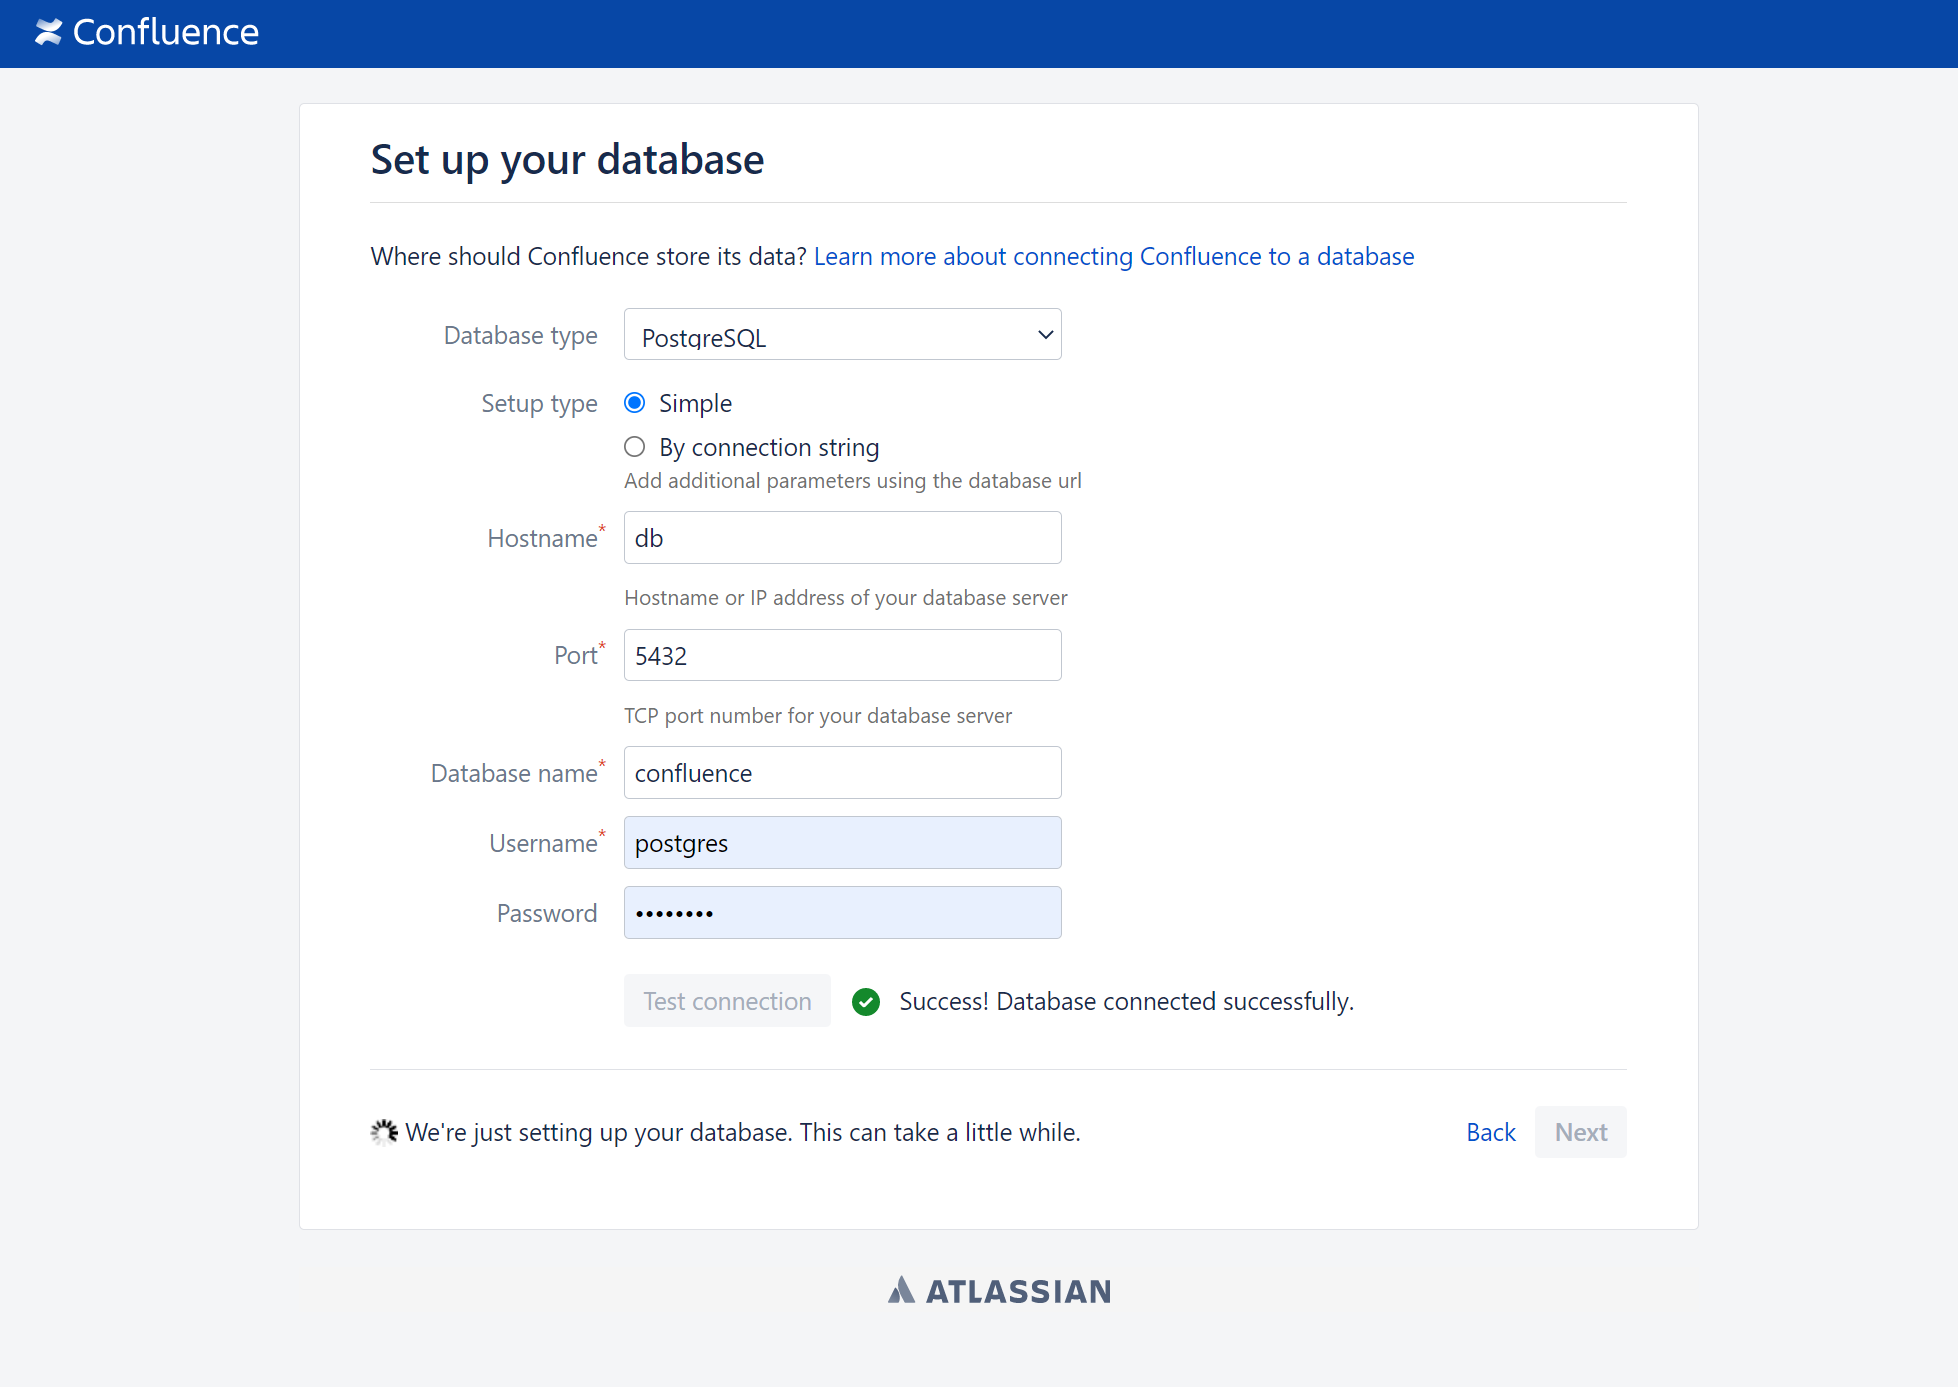
Task: Click the Confluence logo icon in header
Action: [48, 32]
